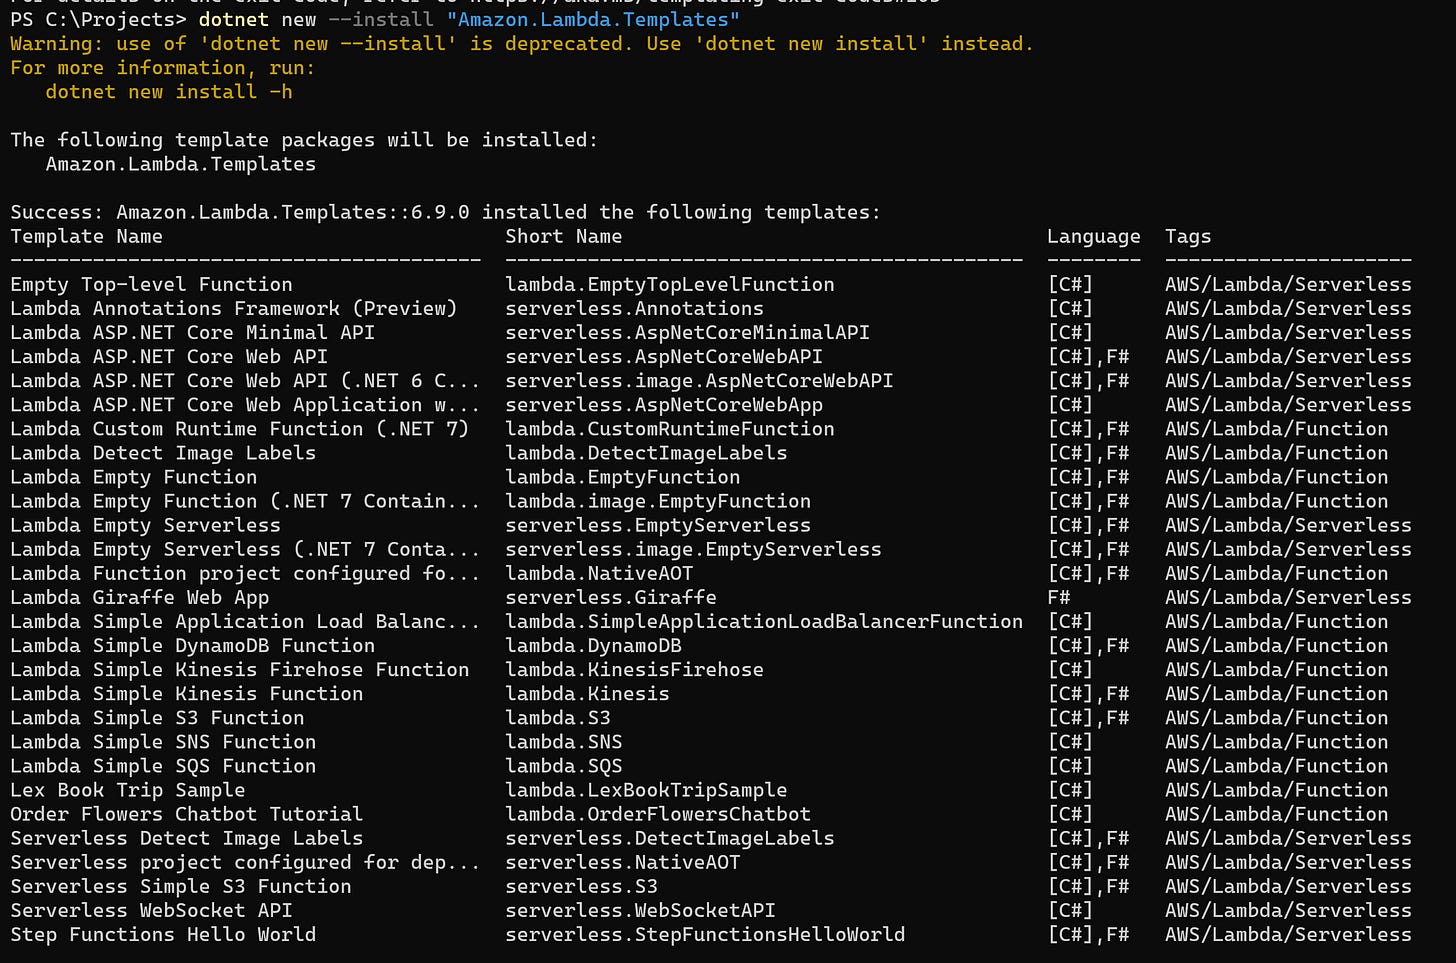Viewport: 1456px width, 963px height.
Task: Click 'Lambda Custom Runtime Function (.NET 7)' text
Action: pyautogui.click(x=240, y=428)
